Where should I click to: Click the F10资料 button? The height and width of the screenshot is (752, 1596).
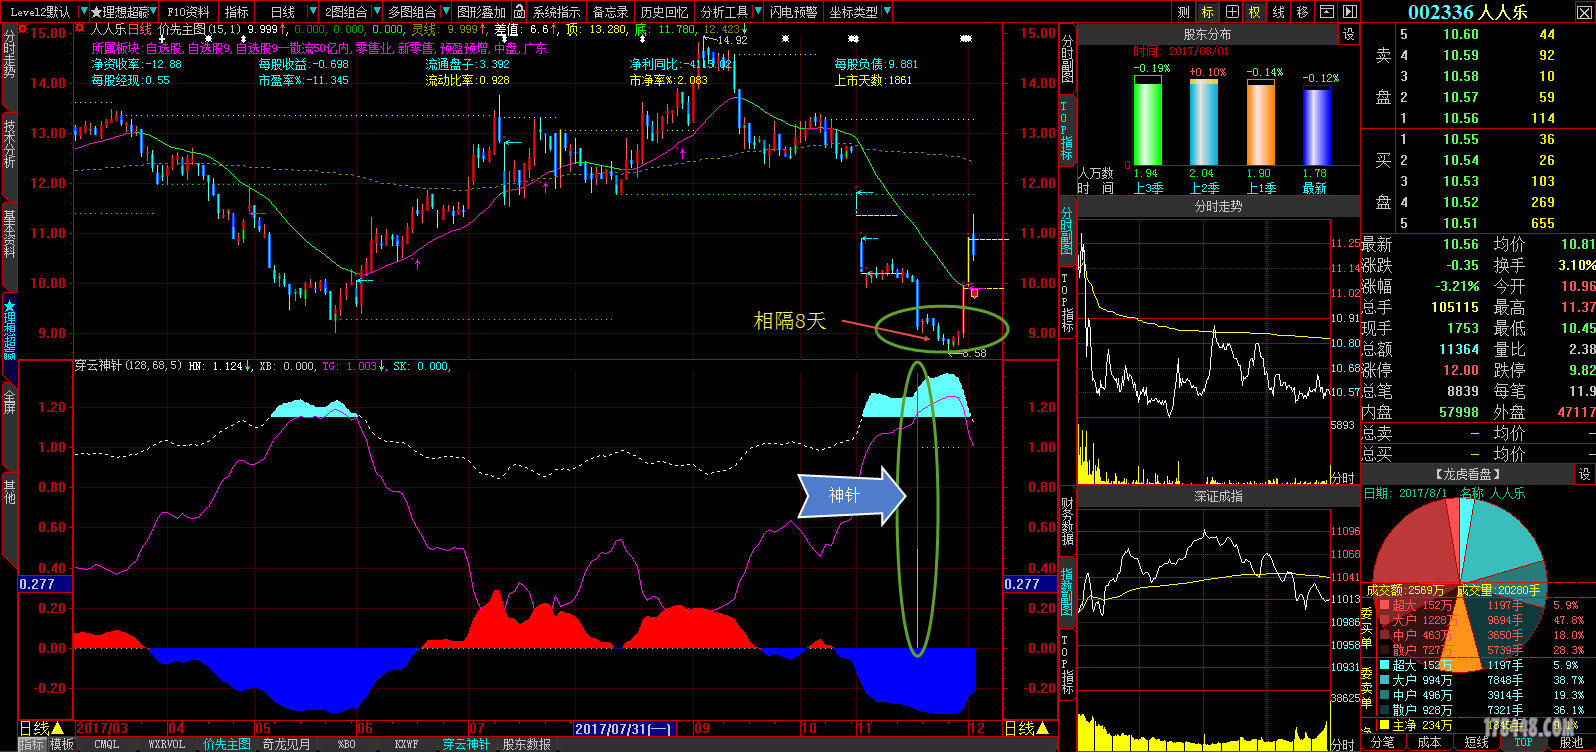[x=188, y=12]
